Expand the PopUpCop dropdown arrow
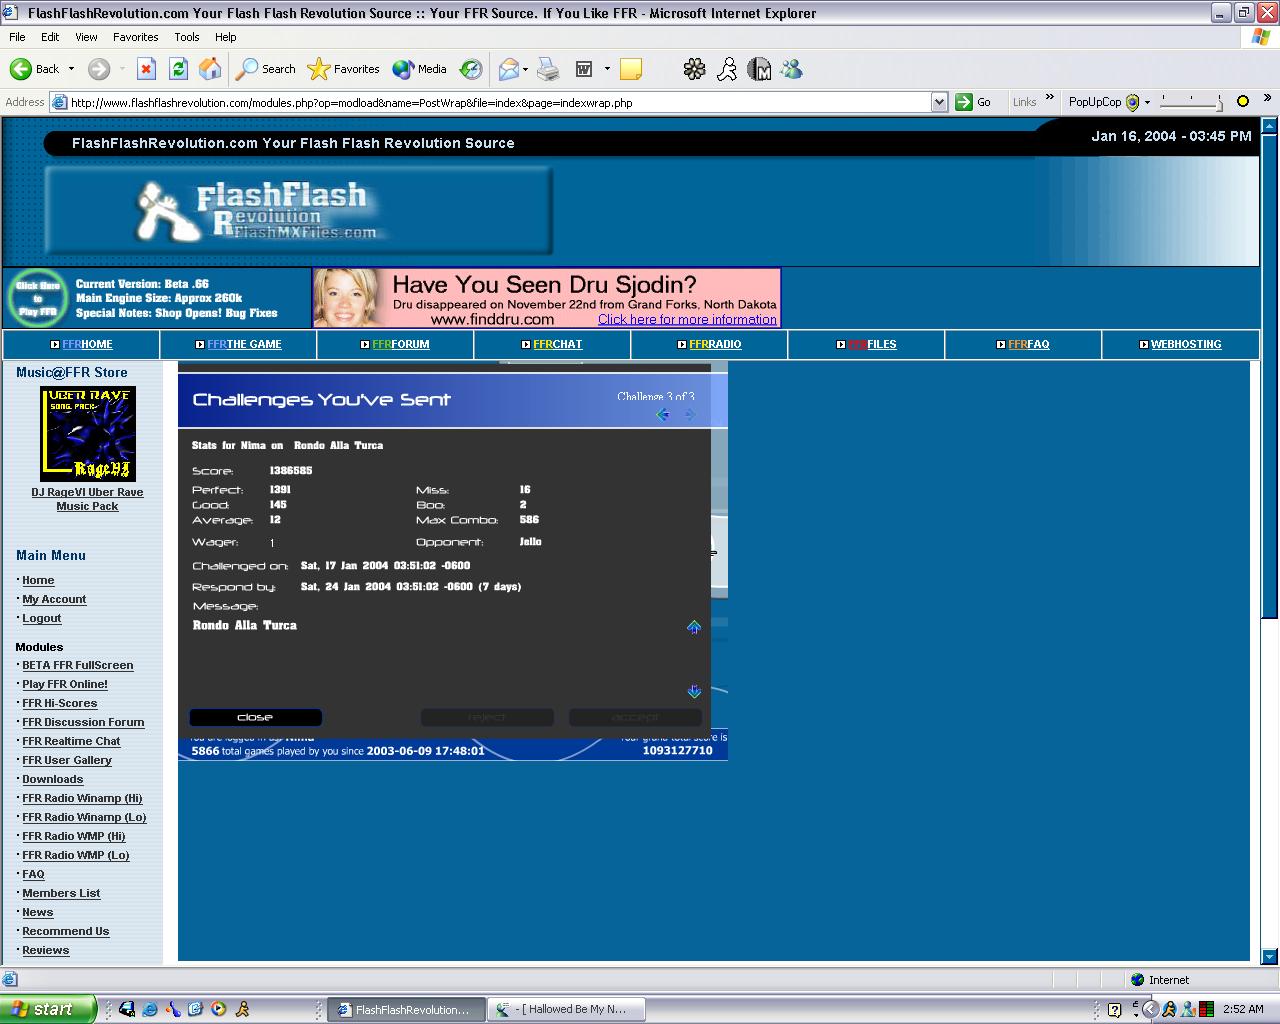The image size is (1280, 1024). point(1147,102)
